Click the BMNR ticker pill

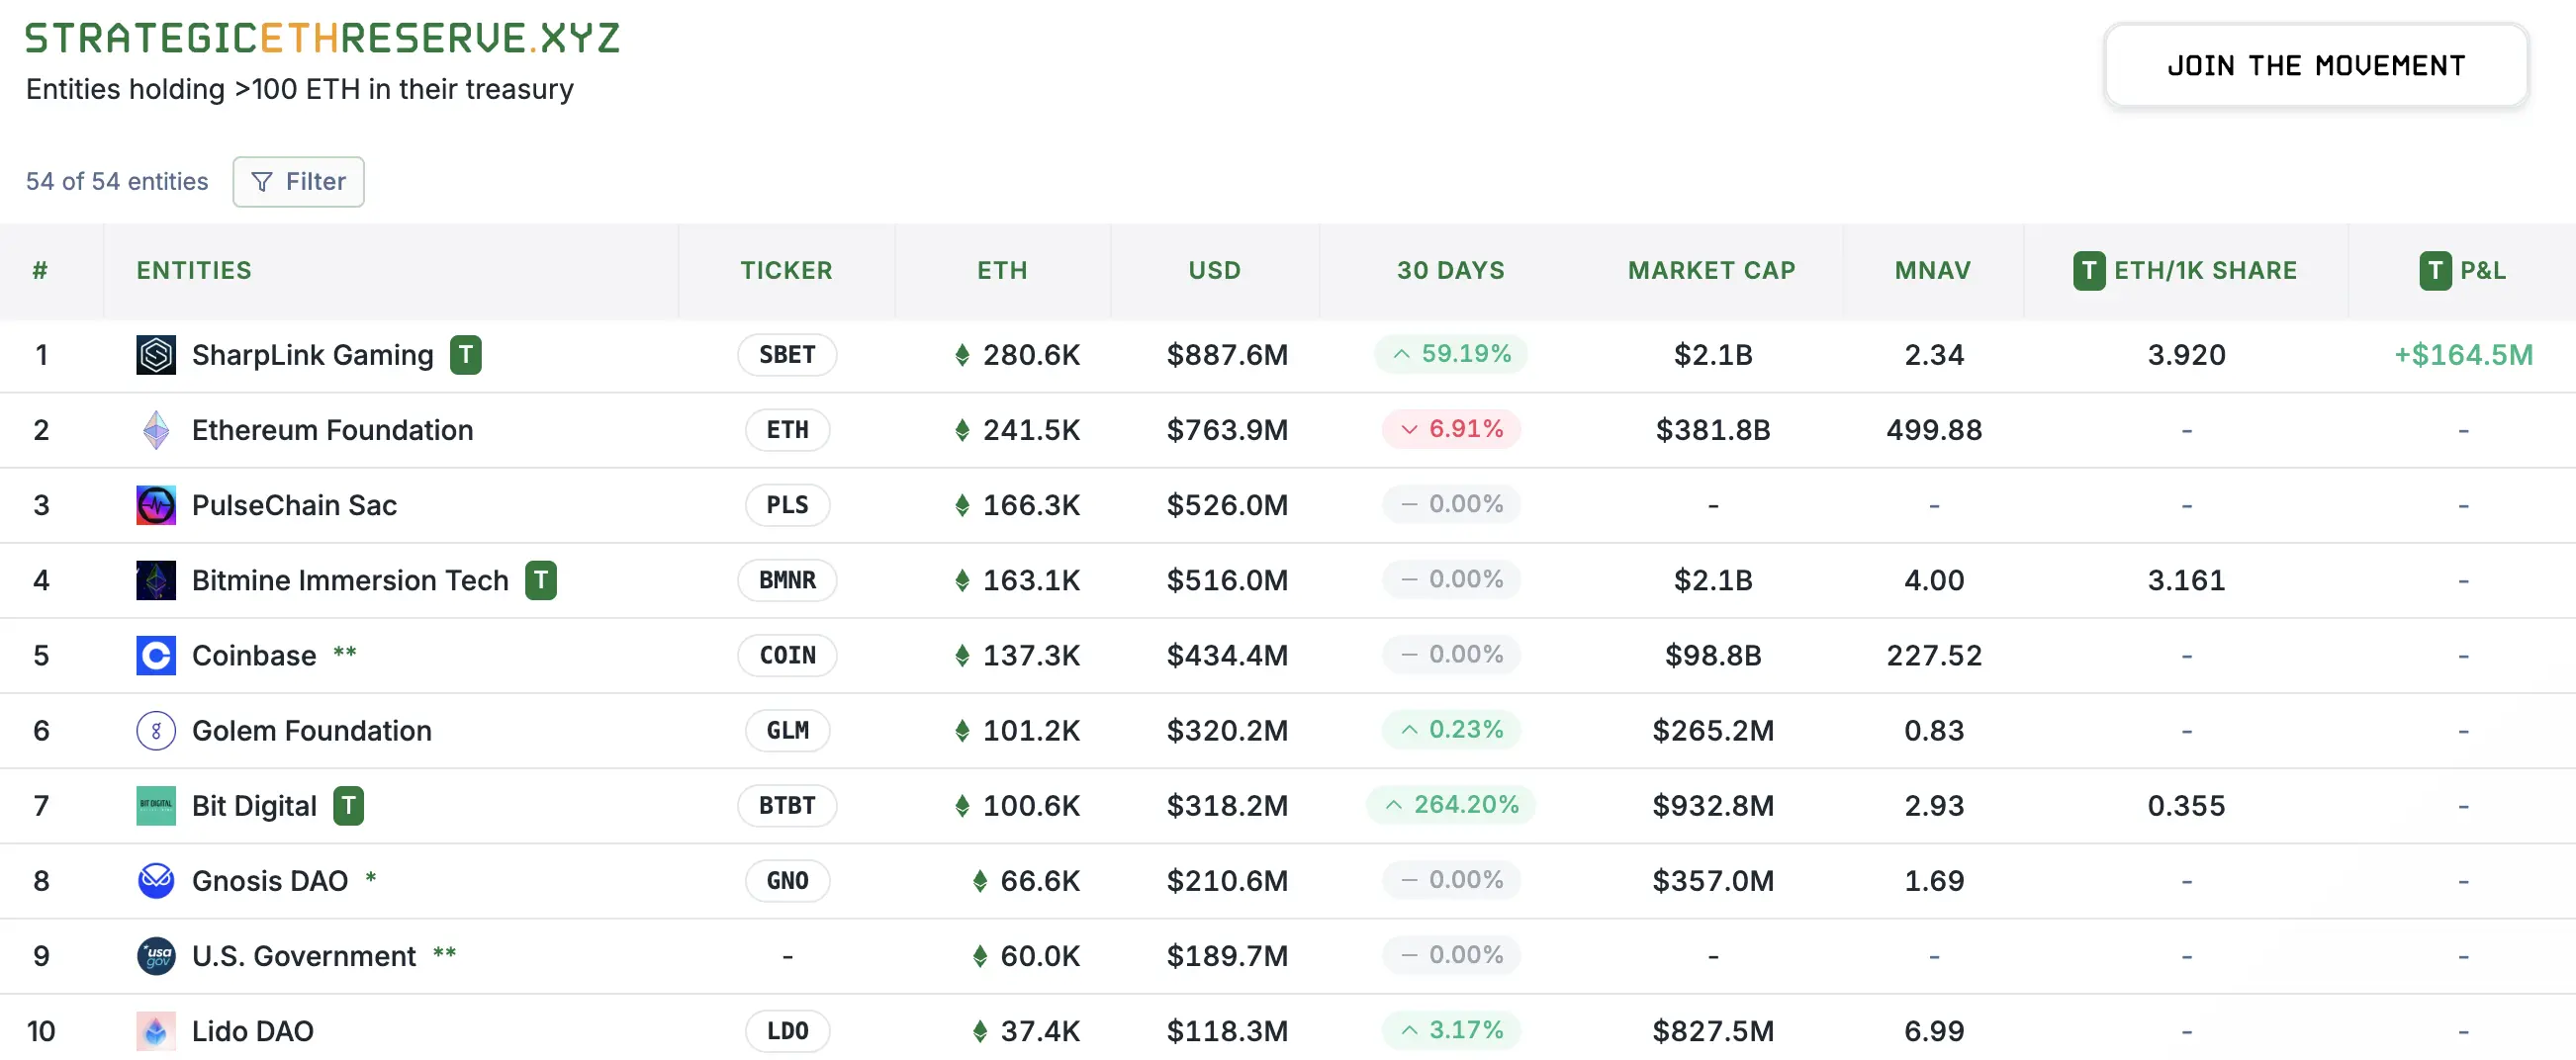[x=787, y=580]
